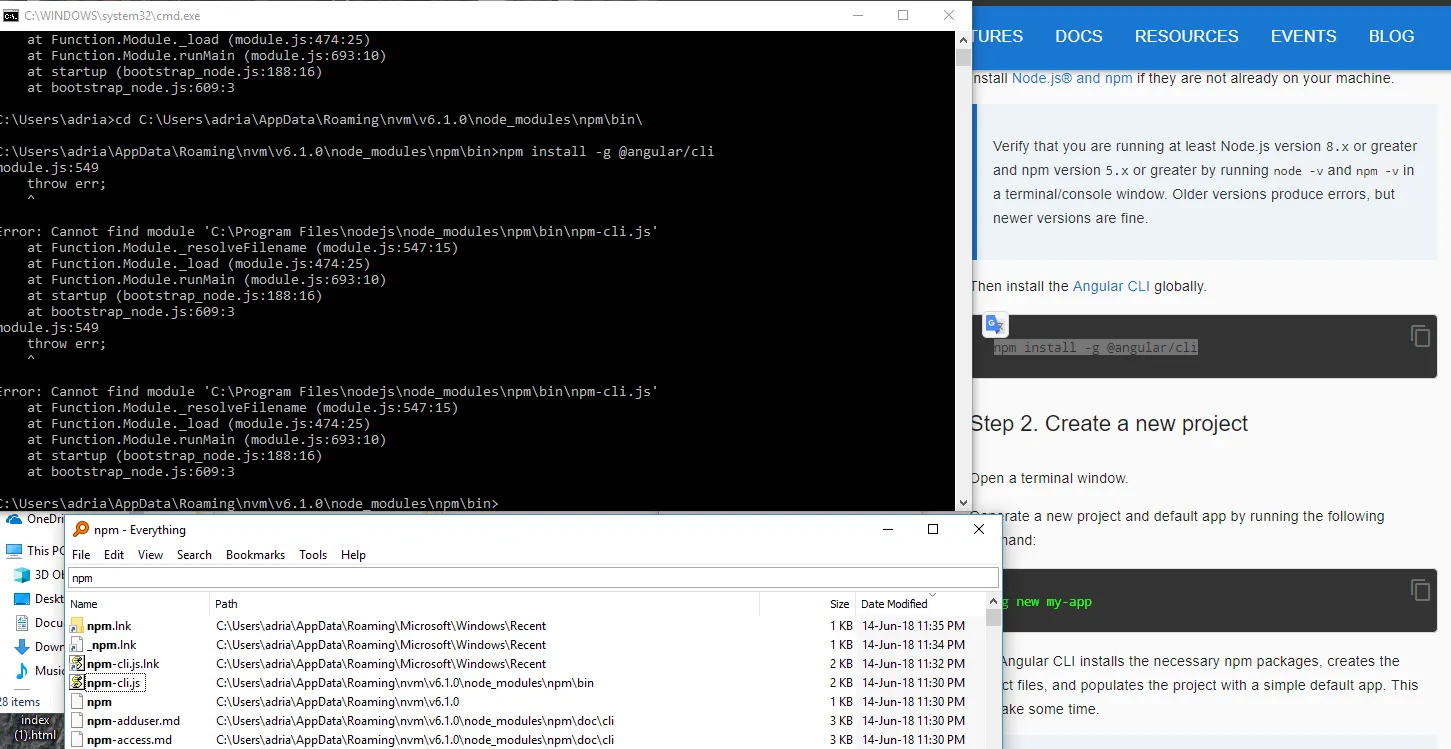Select the npm.lnk file name in Everything

click(x=109, y=626)
